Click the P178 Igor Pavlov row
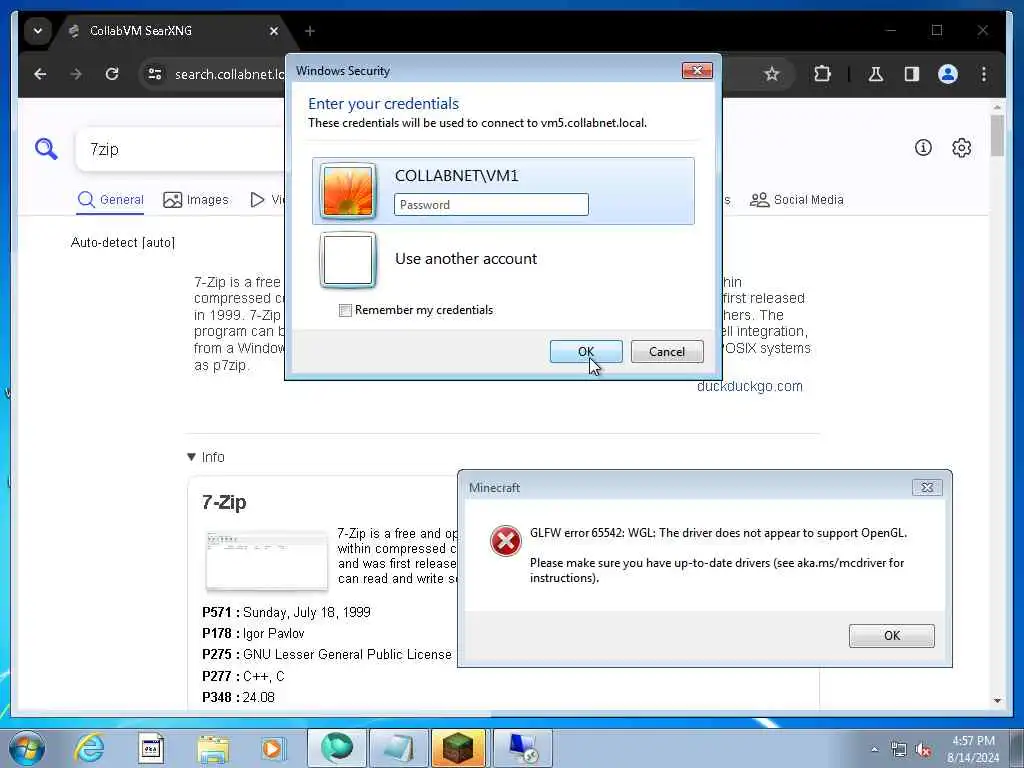The height and width of the screenshot is (768, 1024). (x=253, y=633)
